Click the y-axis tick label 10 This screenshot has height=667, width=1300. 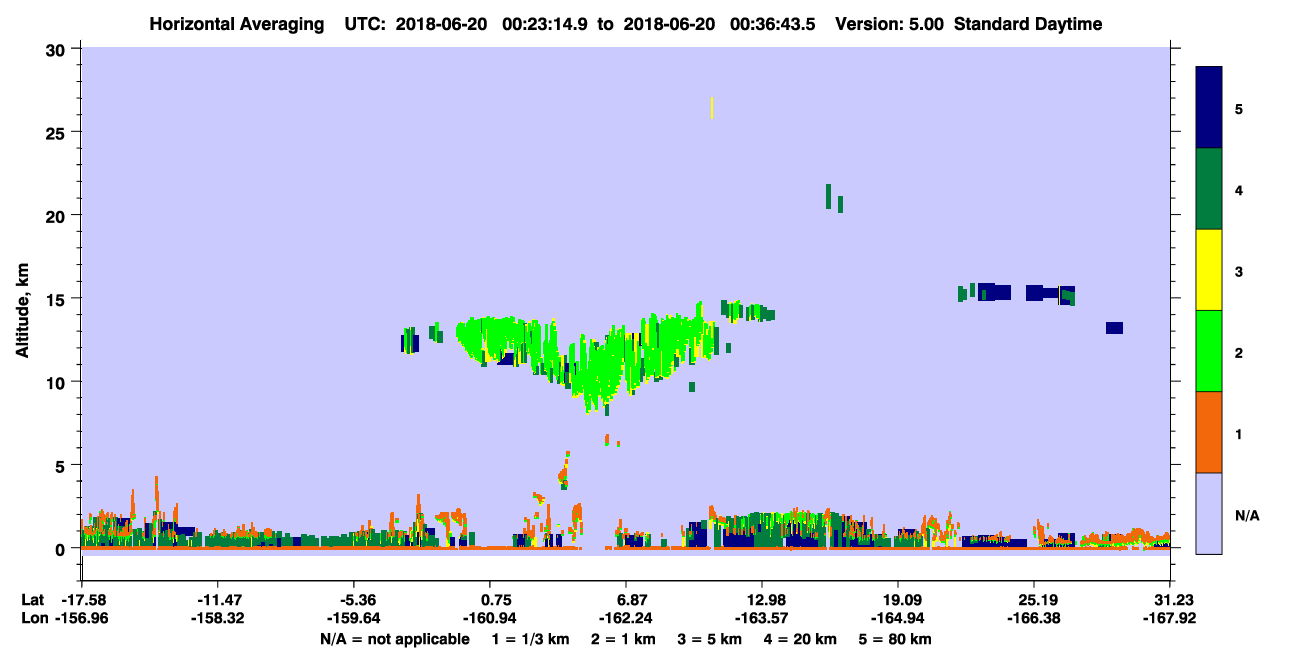click(x=57, y=382)
